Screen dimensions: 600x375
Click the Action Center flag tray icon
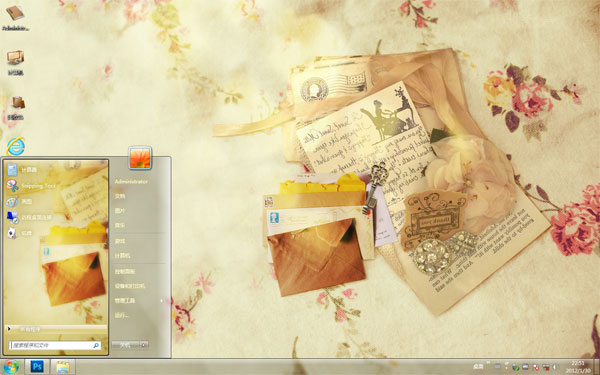pos(536,367)
